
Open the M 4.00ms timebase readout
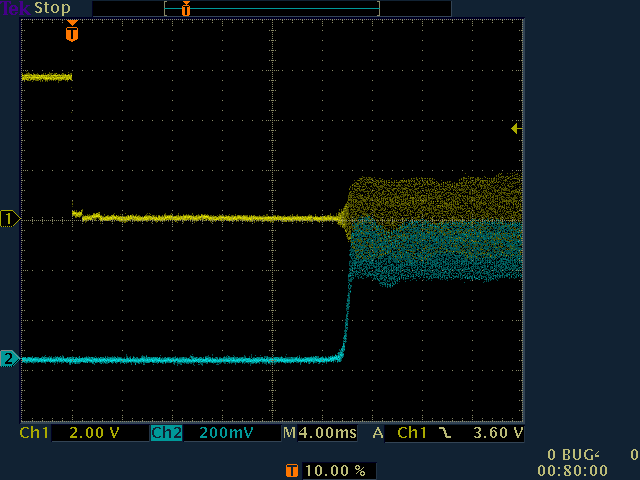[x=320, y=433]
